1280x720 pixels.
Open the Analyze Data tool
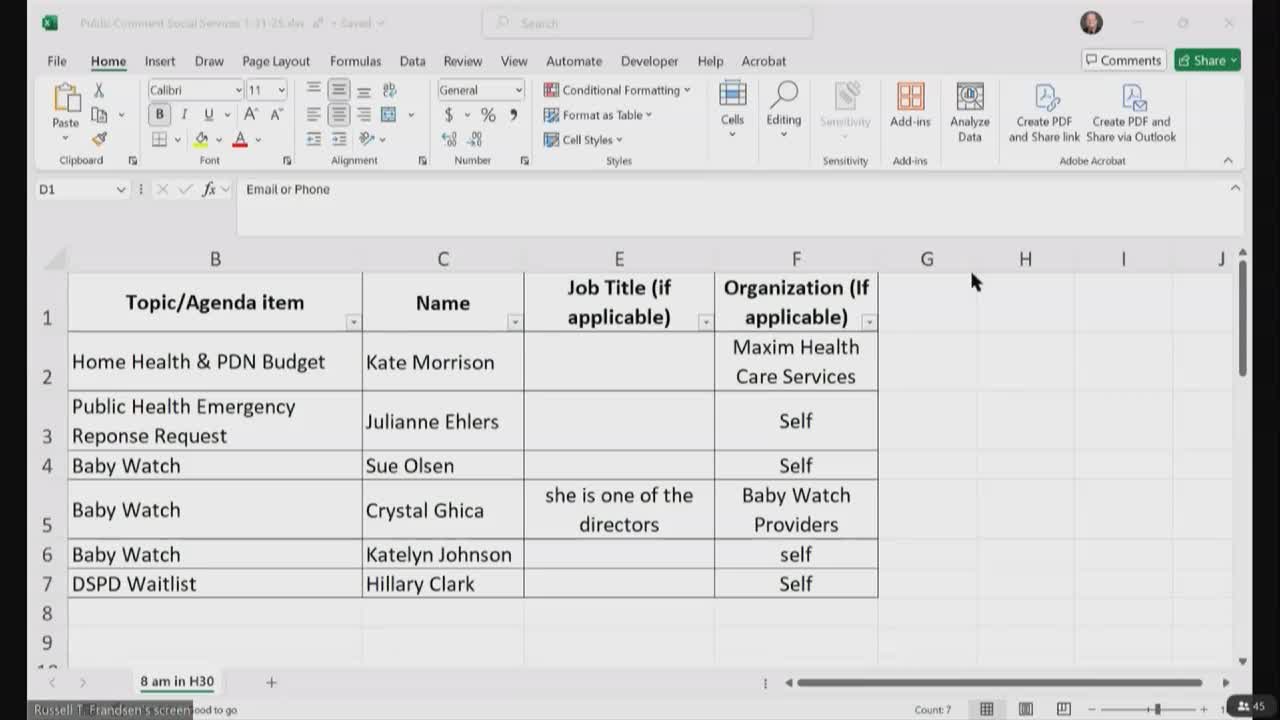coord(969,111)
